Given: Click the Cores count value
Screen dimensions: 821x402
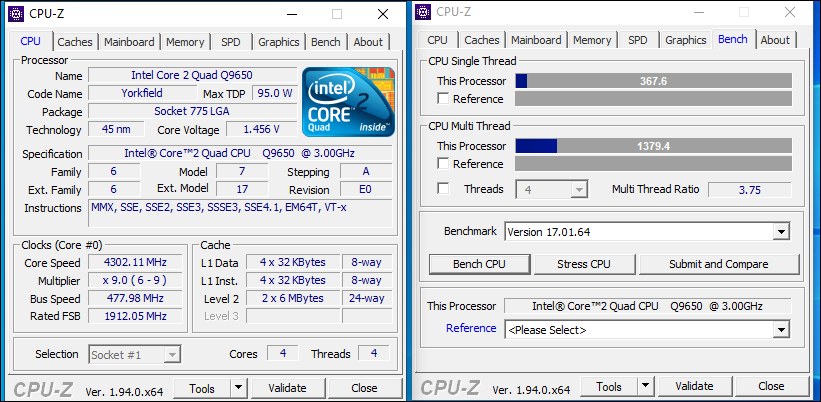Looking at the screenshot, I should tap(283, 353).
